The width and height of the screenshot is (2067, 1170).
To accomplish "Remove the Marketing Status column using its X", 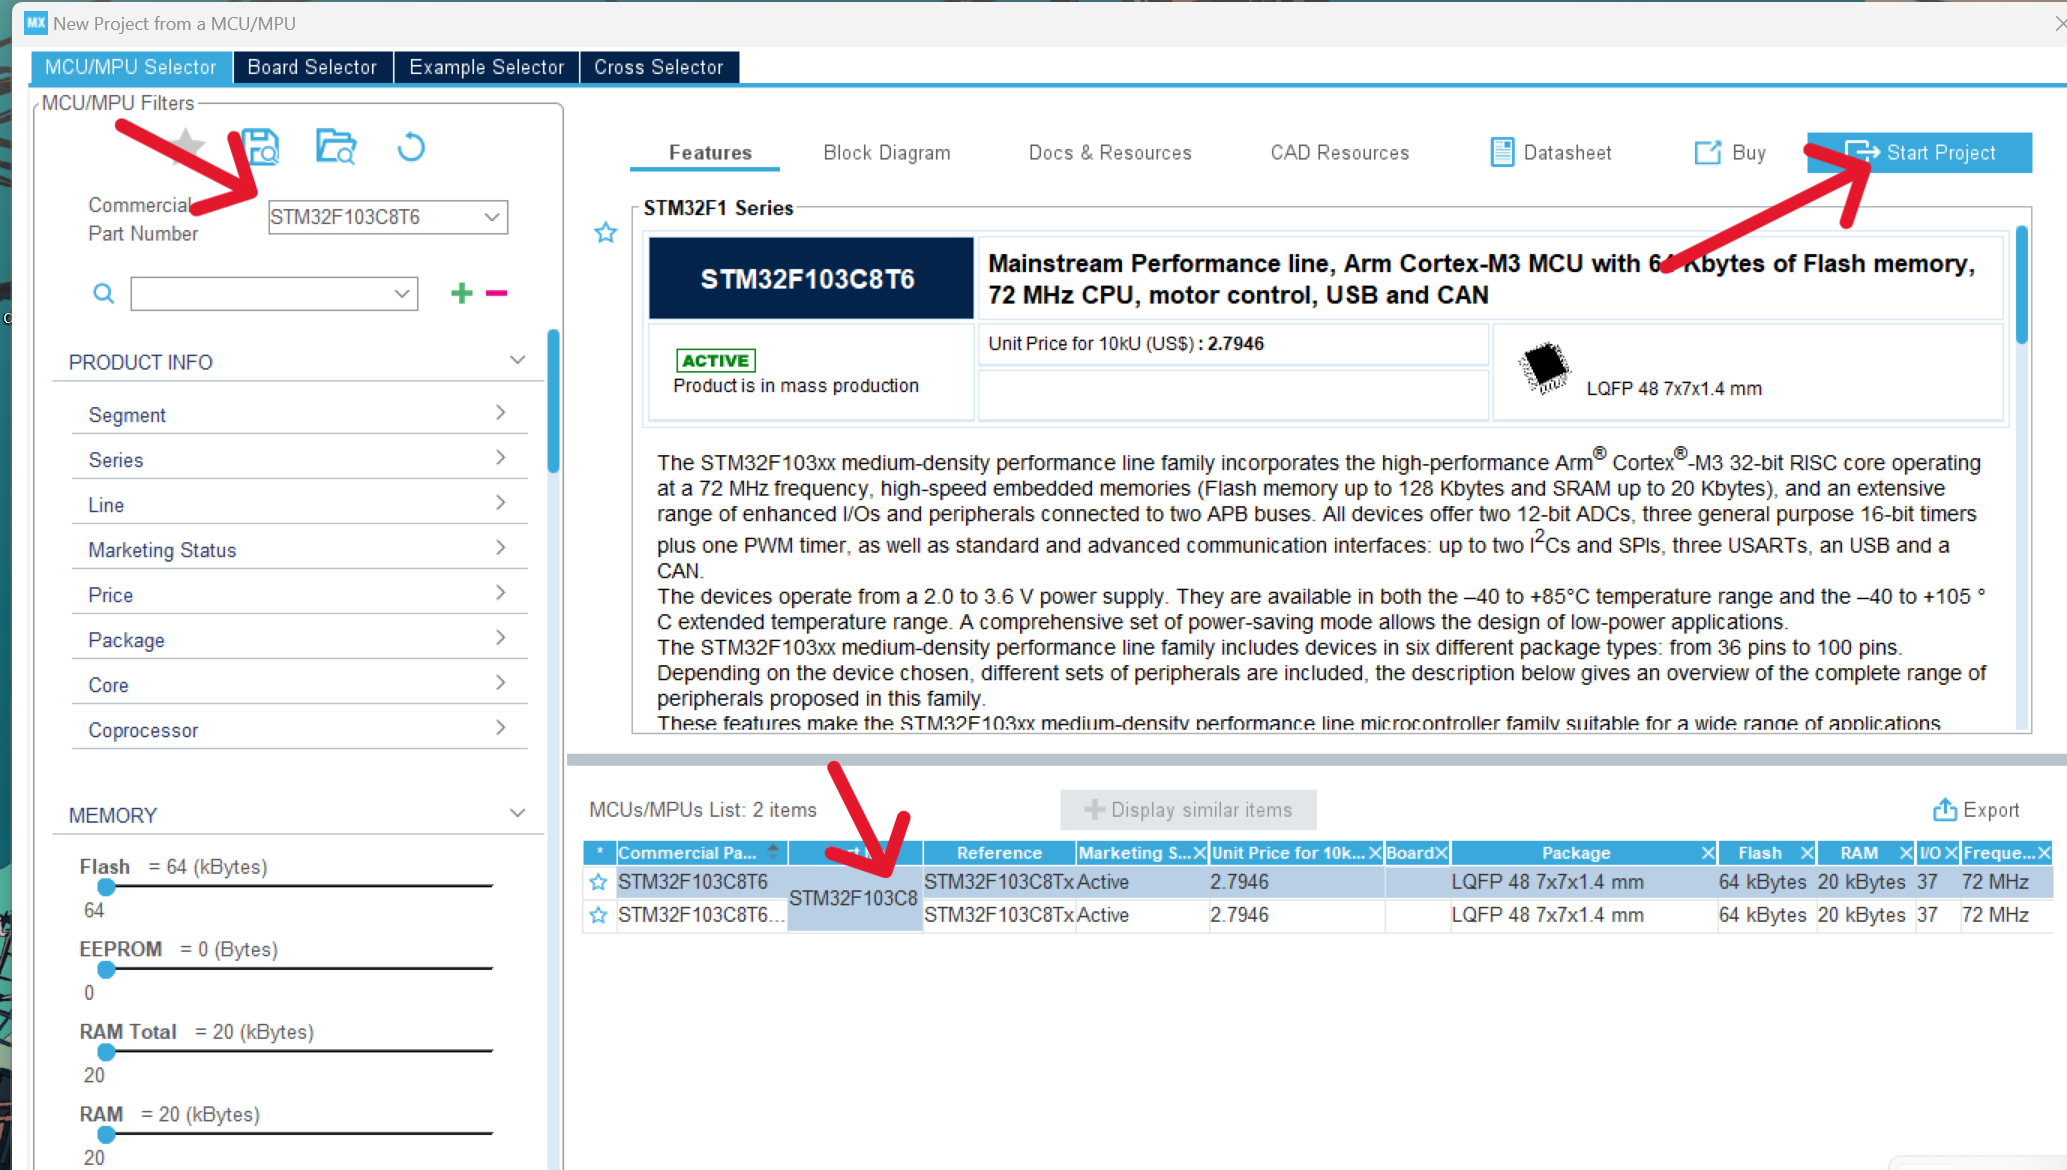I will (1200, 853).
